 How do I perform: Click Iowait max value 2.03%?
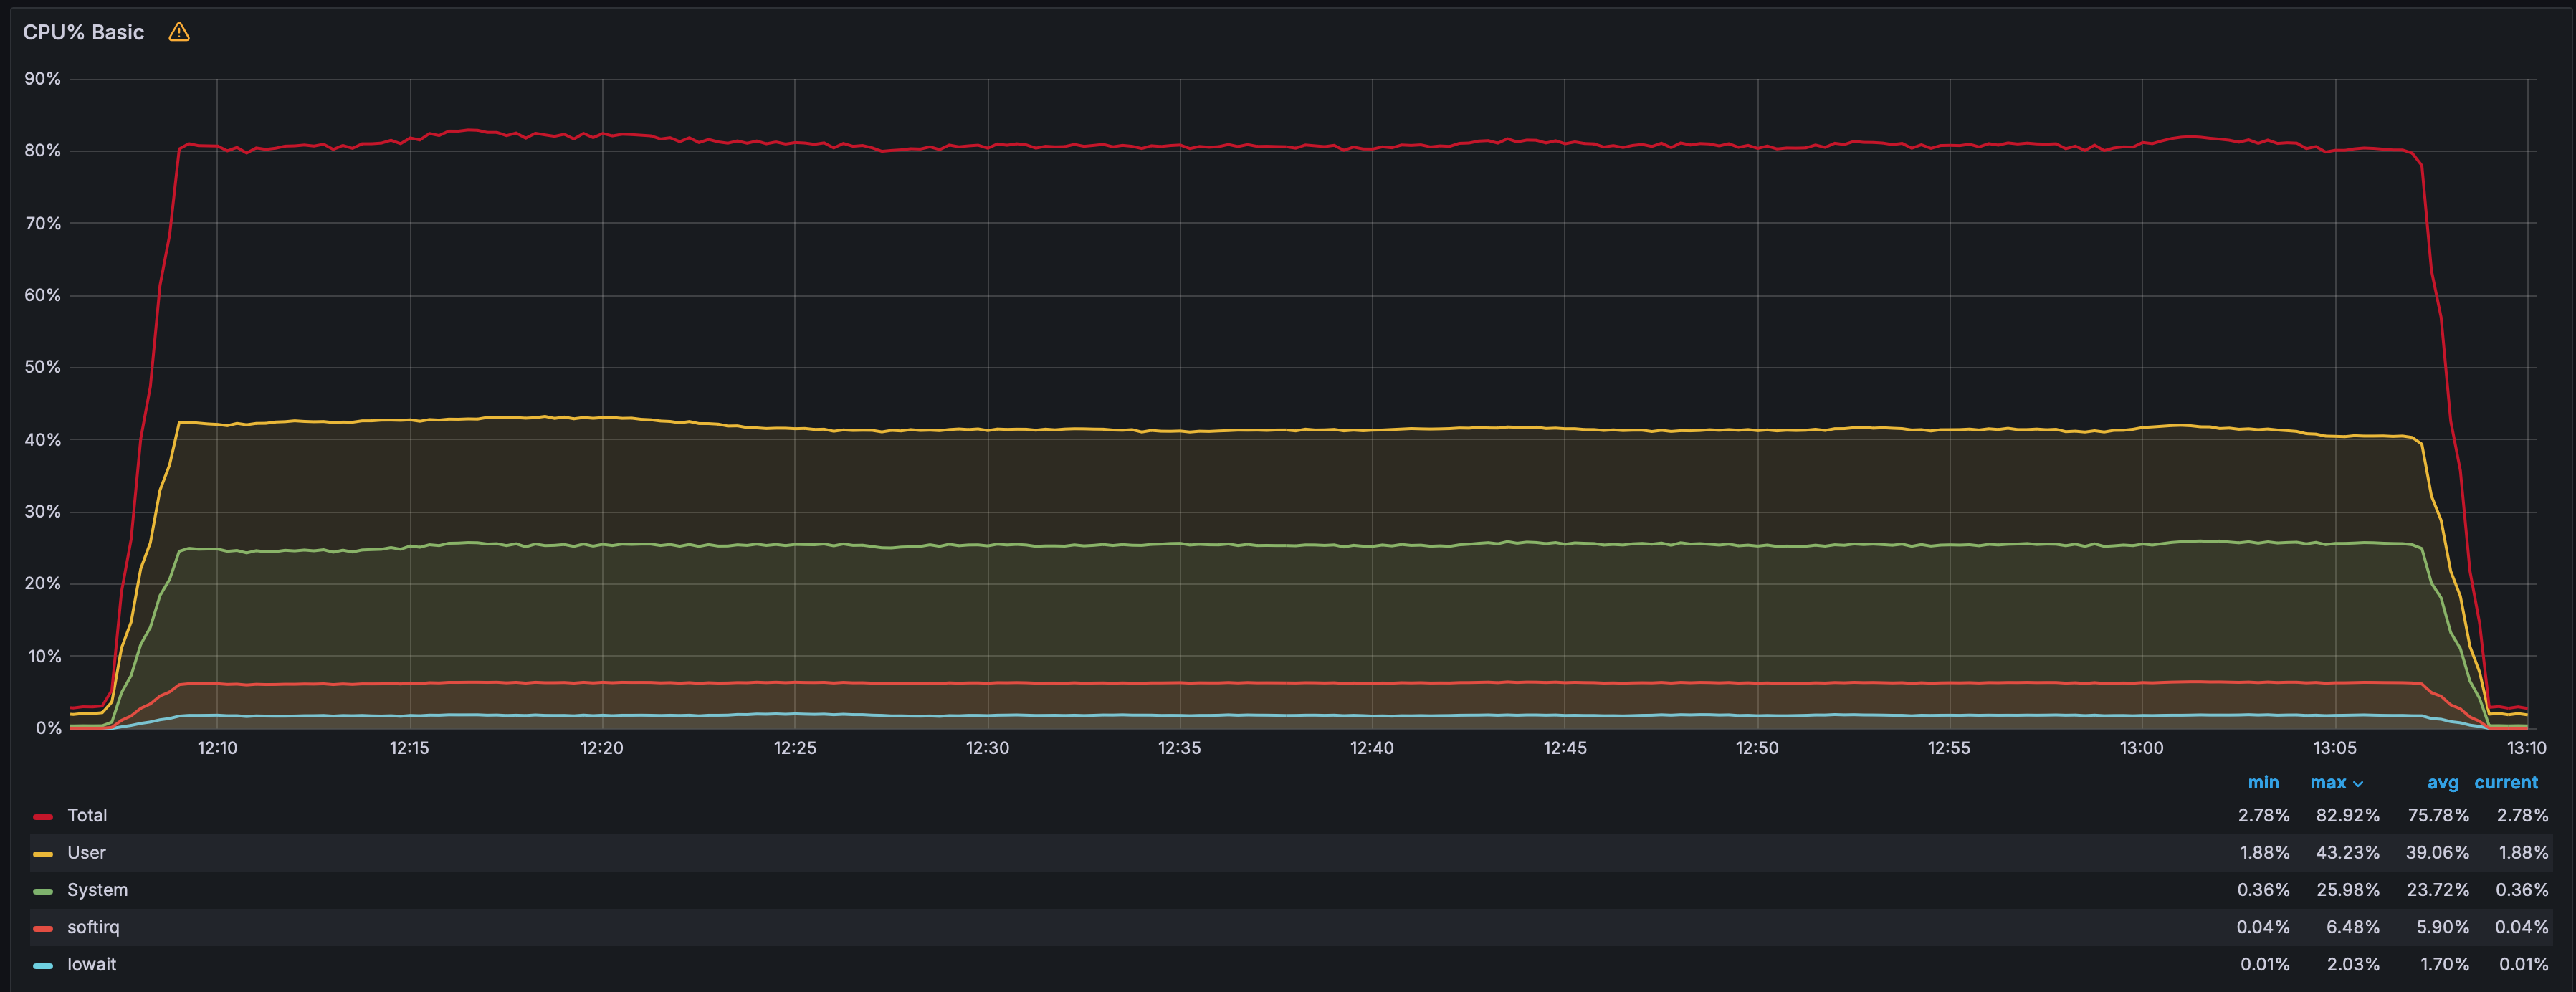(x=2353, y=964)
